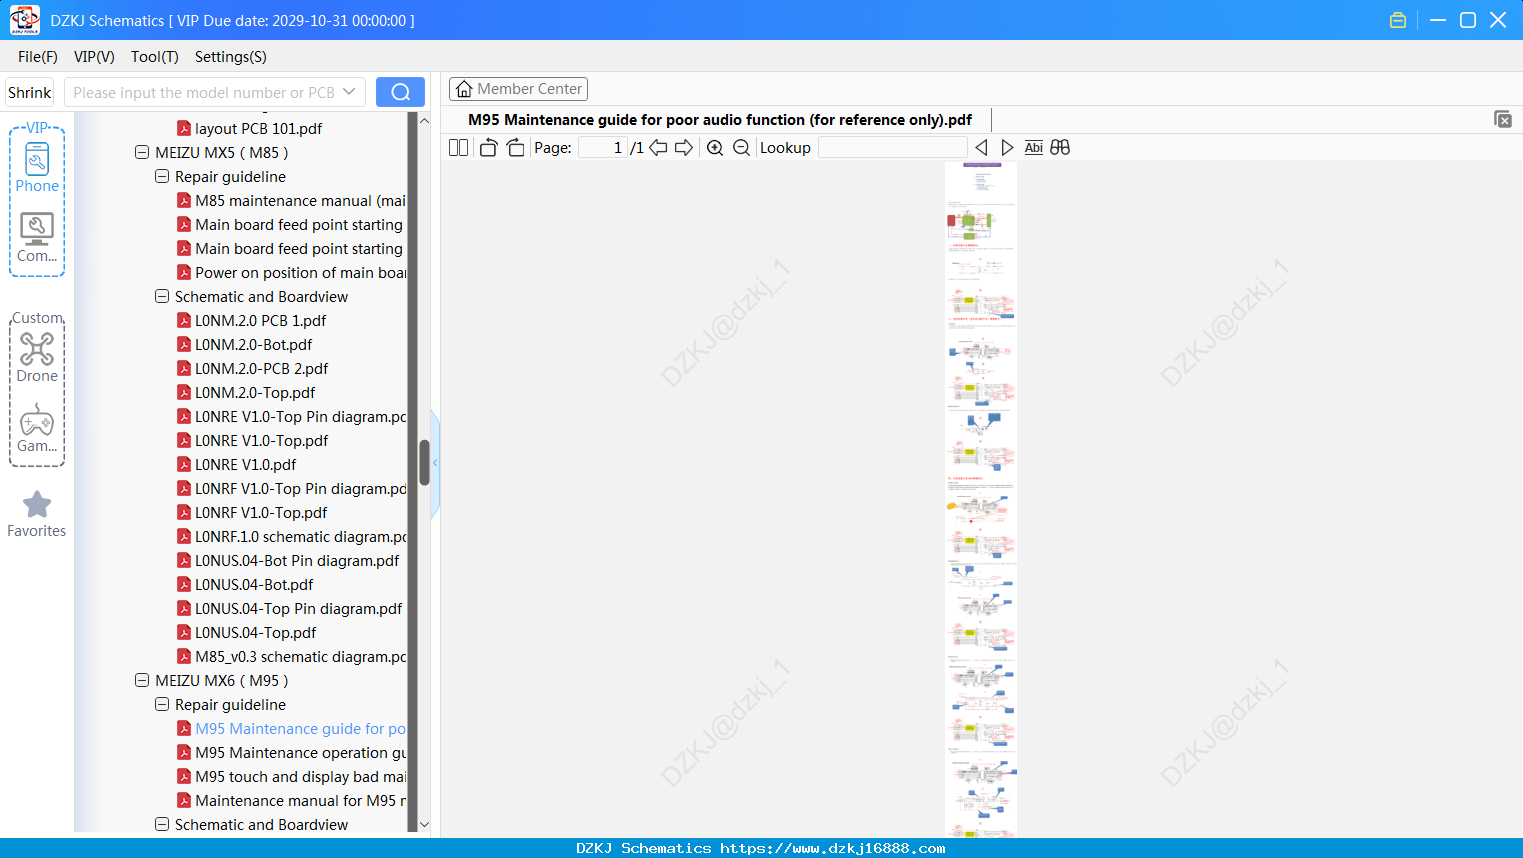This screenshot has height=858, width=1523.
Task: Open the M85 maintenance manual file
Action: pos(291,201)
